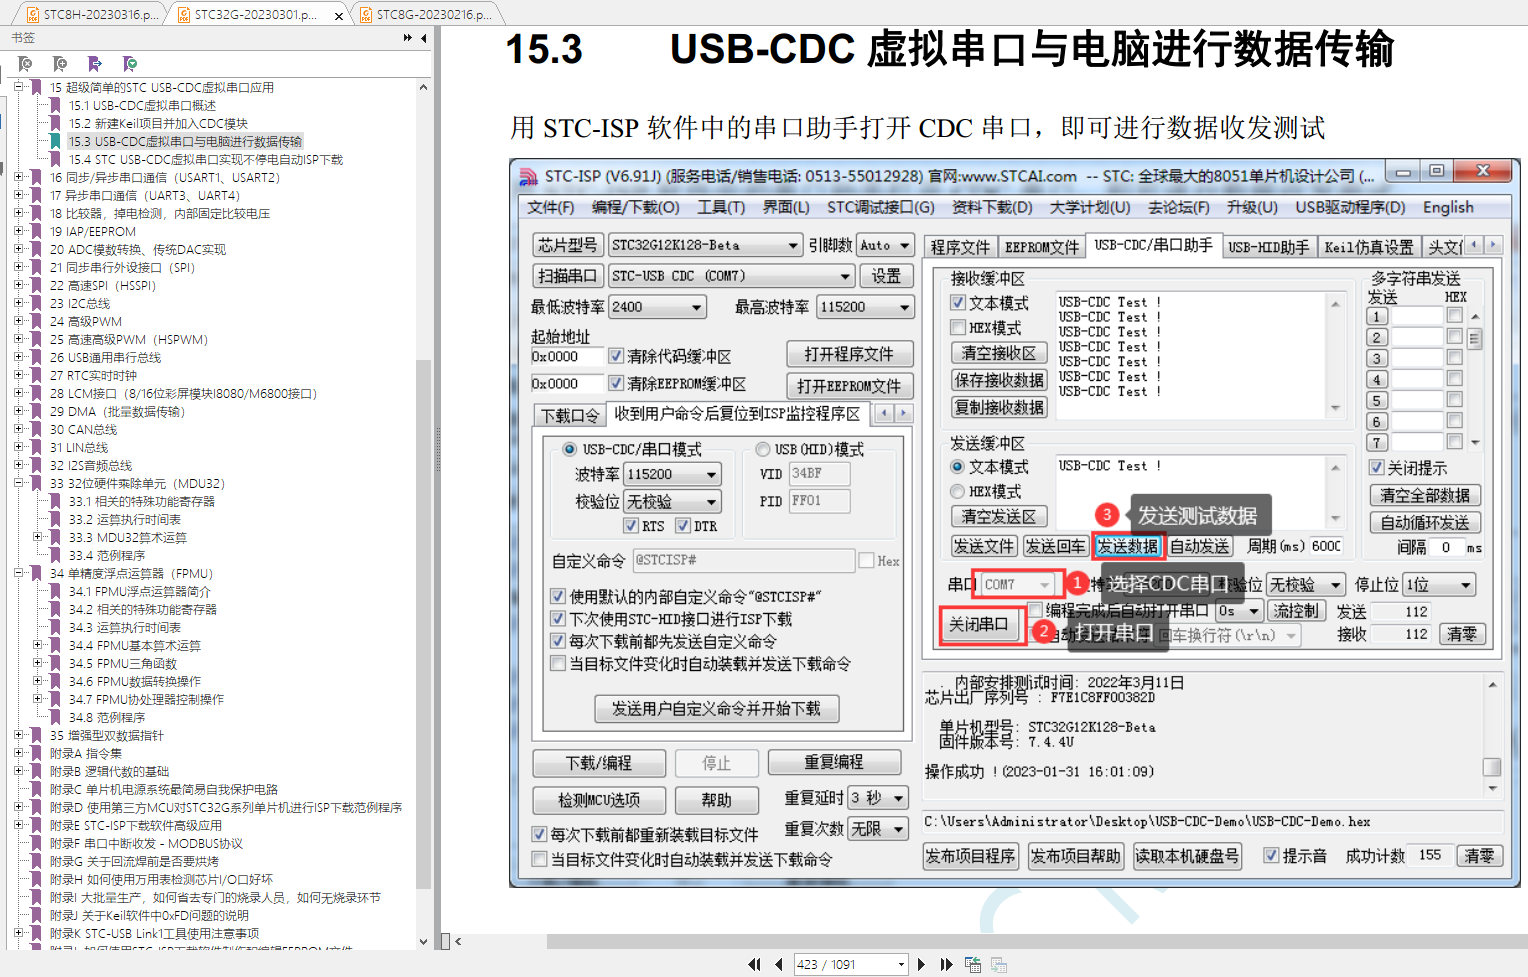Open the page number dropdown arrow

901,965
